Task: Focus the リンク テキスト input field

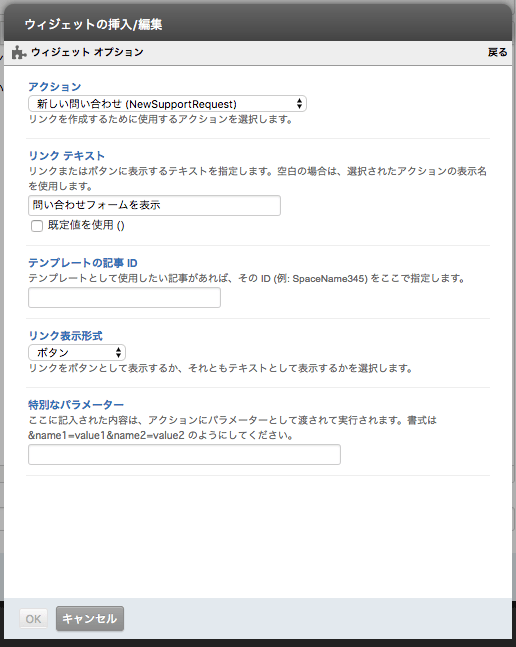Action: point(154,205)
